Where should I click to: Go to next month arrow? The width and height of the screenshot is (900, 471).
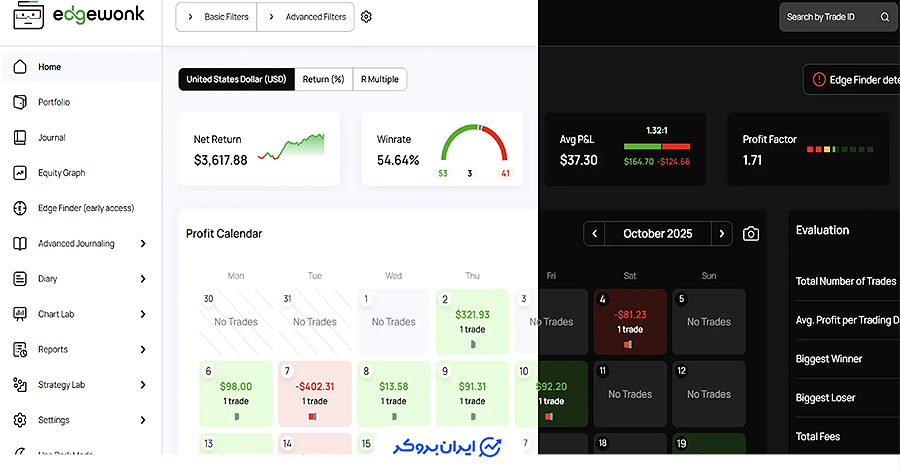click(x=721, y=233)
